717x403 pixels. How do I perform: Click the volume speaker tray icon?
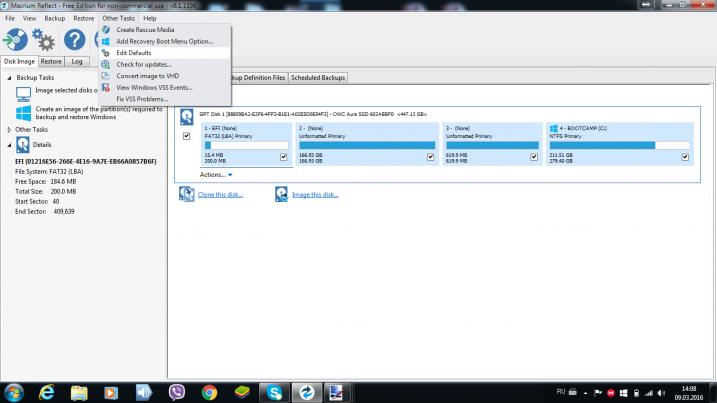pyautogui.click(x=661, y=393)
